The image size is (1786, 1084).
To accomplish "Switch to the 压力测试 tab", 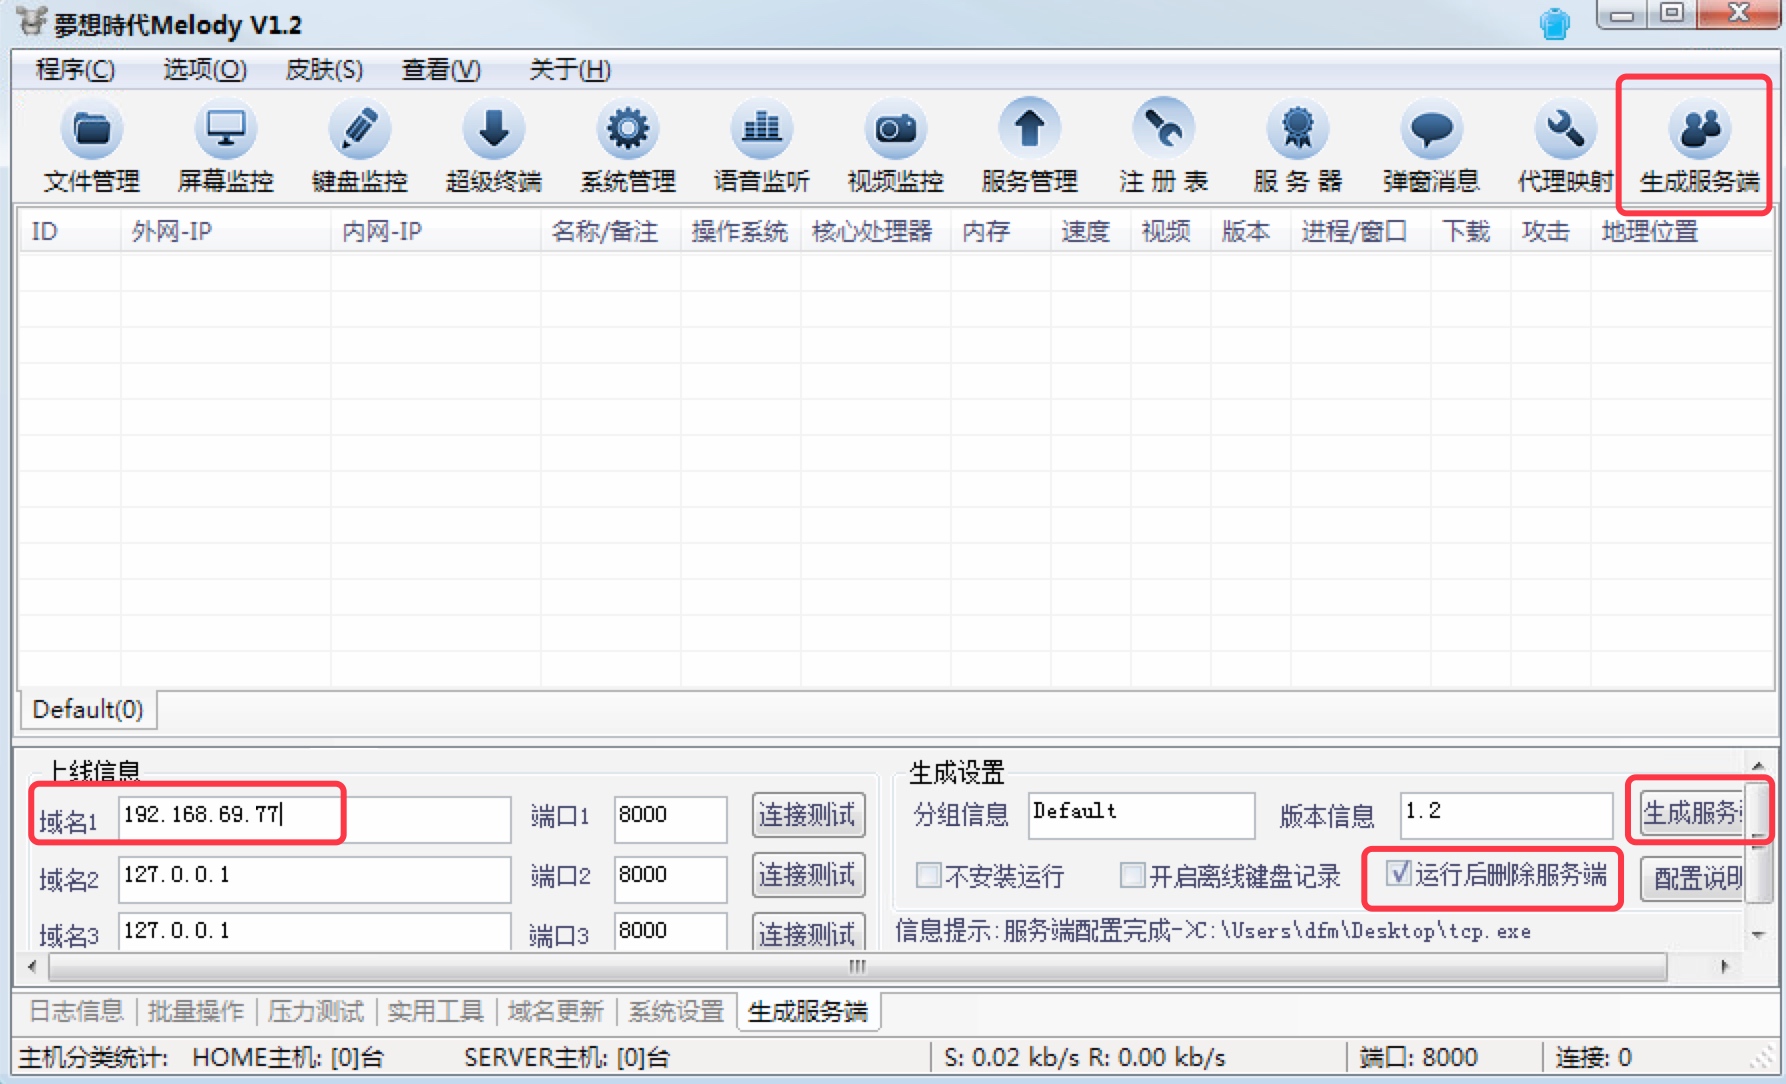I will (316, 1011).
